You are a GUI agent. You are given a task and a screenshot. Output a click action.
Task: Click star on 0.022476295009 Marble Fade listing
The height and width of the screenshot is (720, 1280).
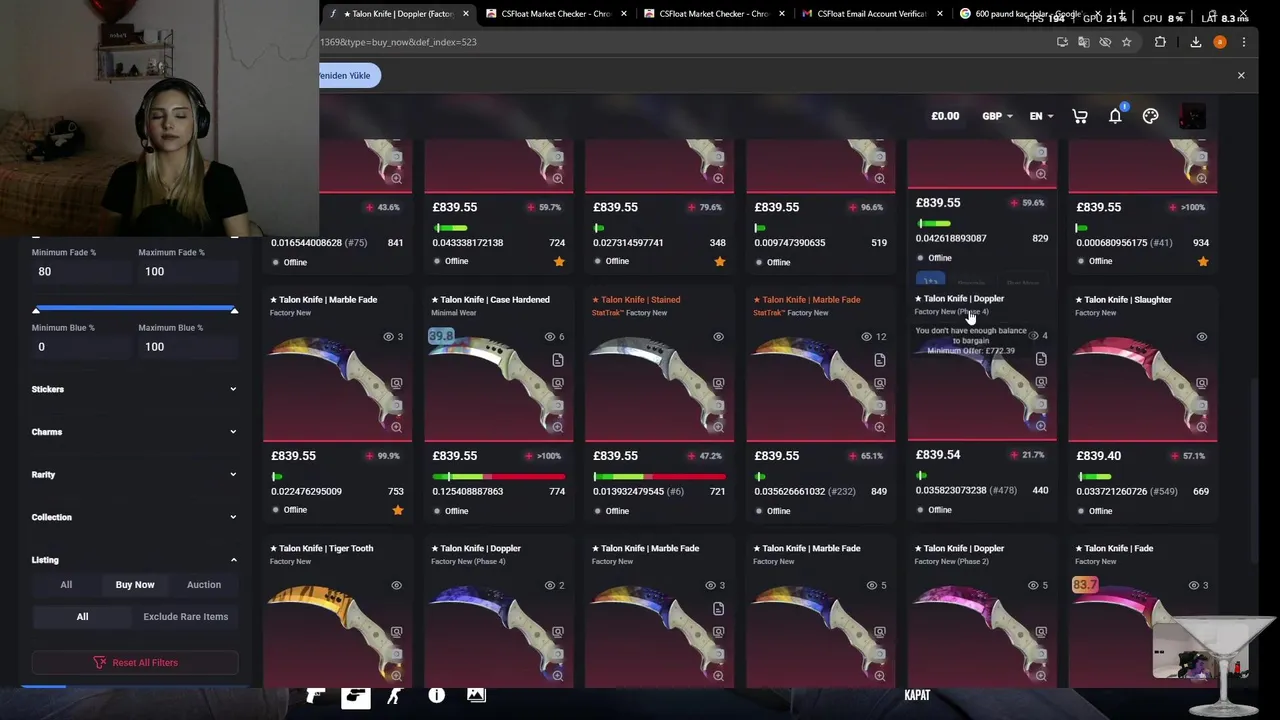[398, 510]
